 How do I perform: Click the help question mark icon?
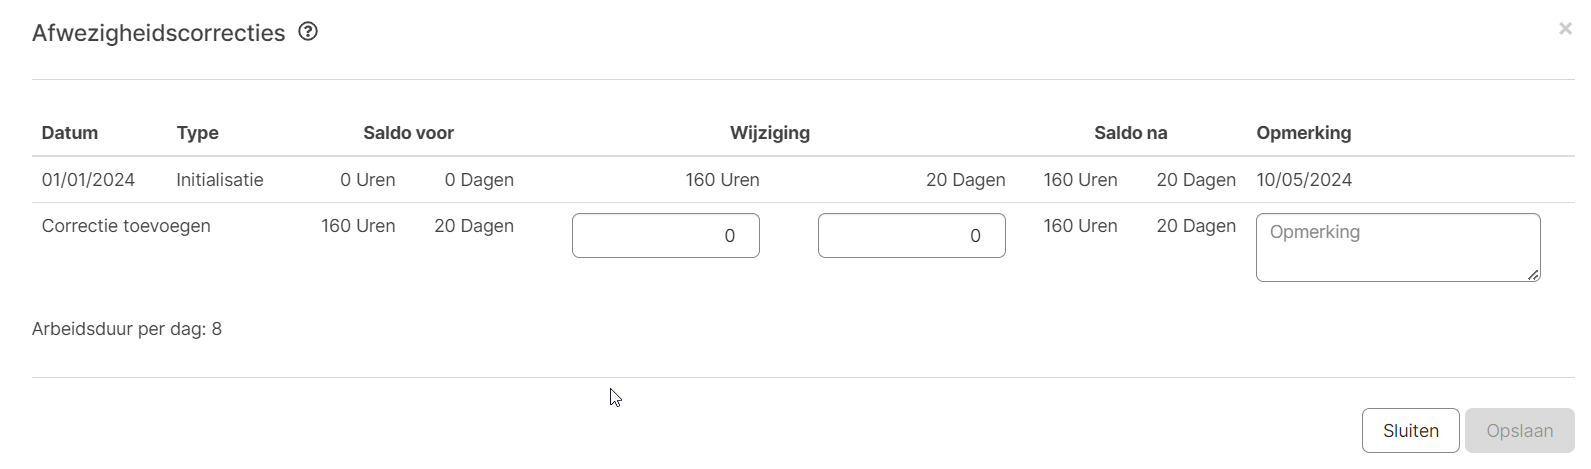click(308, 32)
